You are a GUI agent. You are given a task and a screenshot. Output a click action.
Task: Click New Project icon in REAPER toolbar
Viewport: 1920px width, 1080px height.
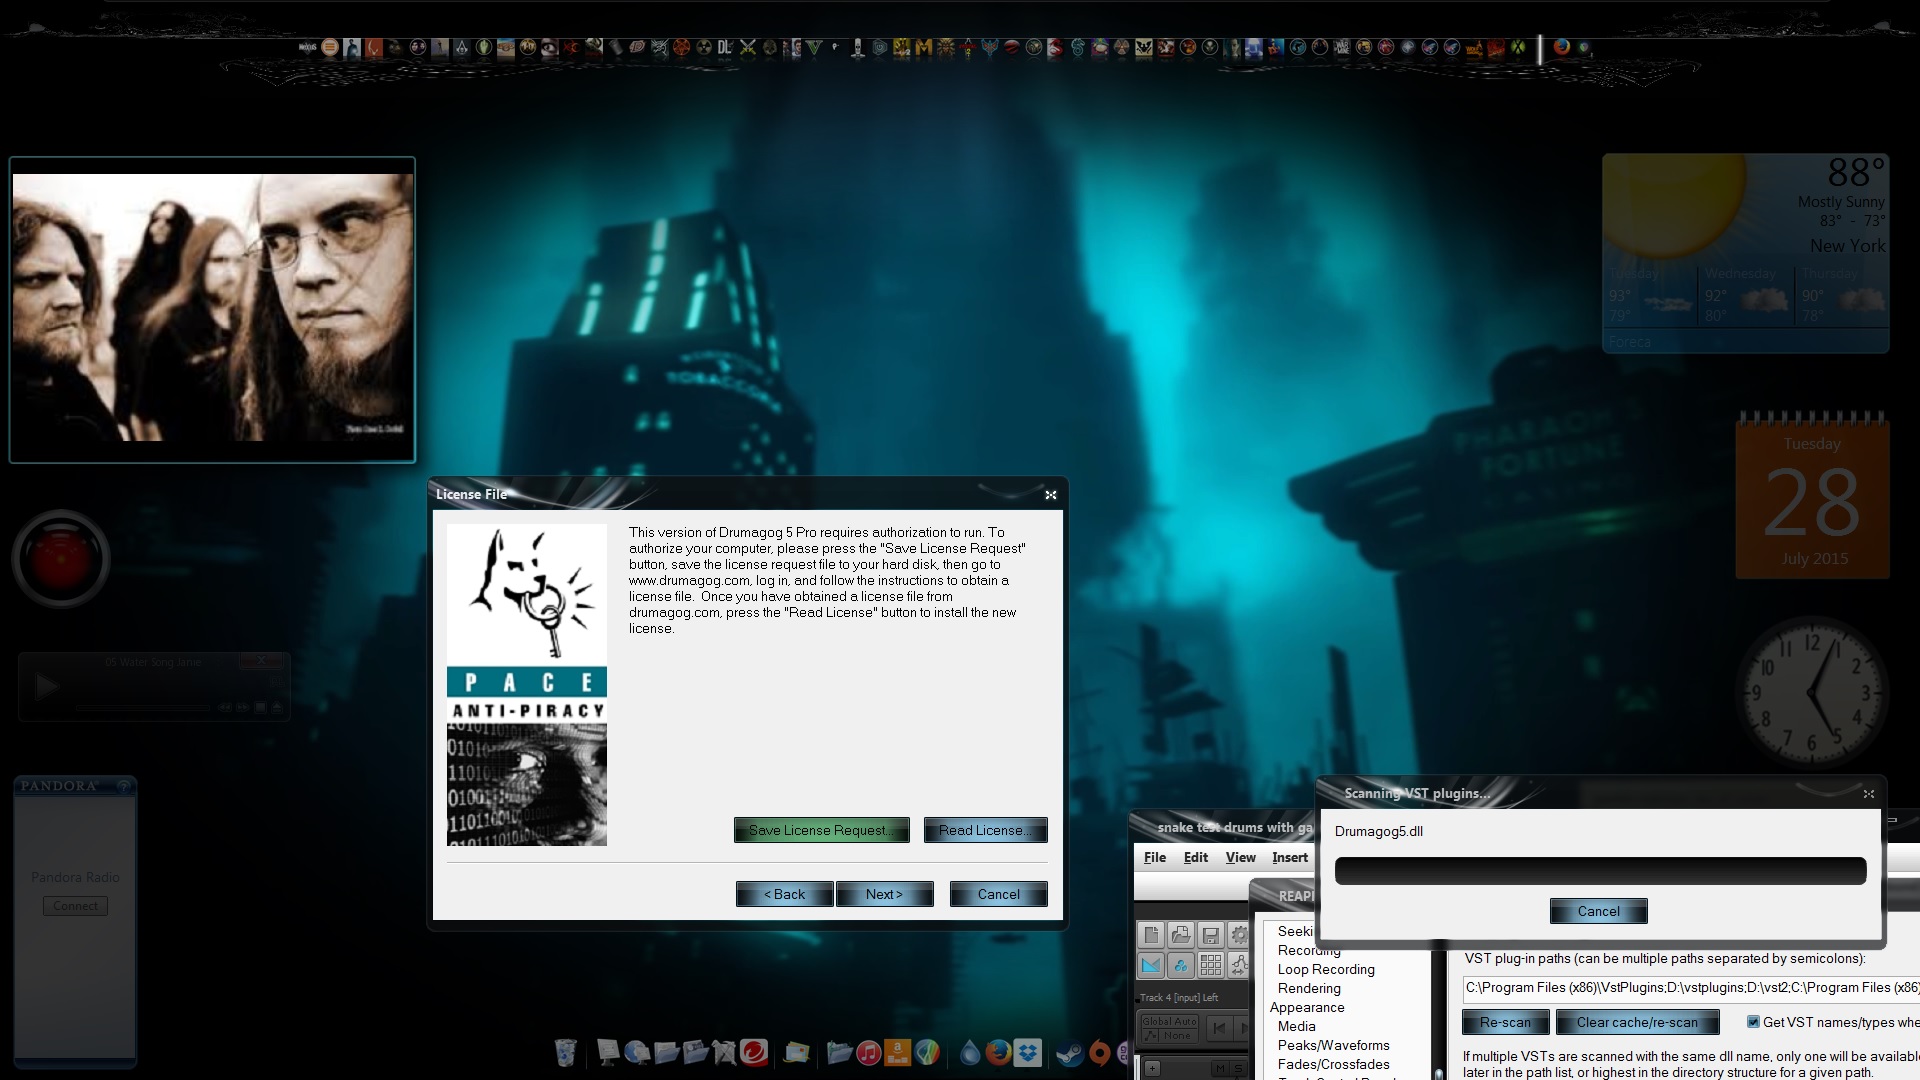[1151, 935]
